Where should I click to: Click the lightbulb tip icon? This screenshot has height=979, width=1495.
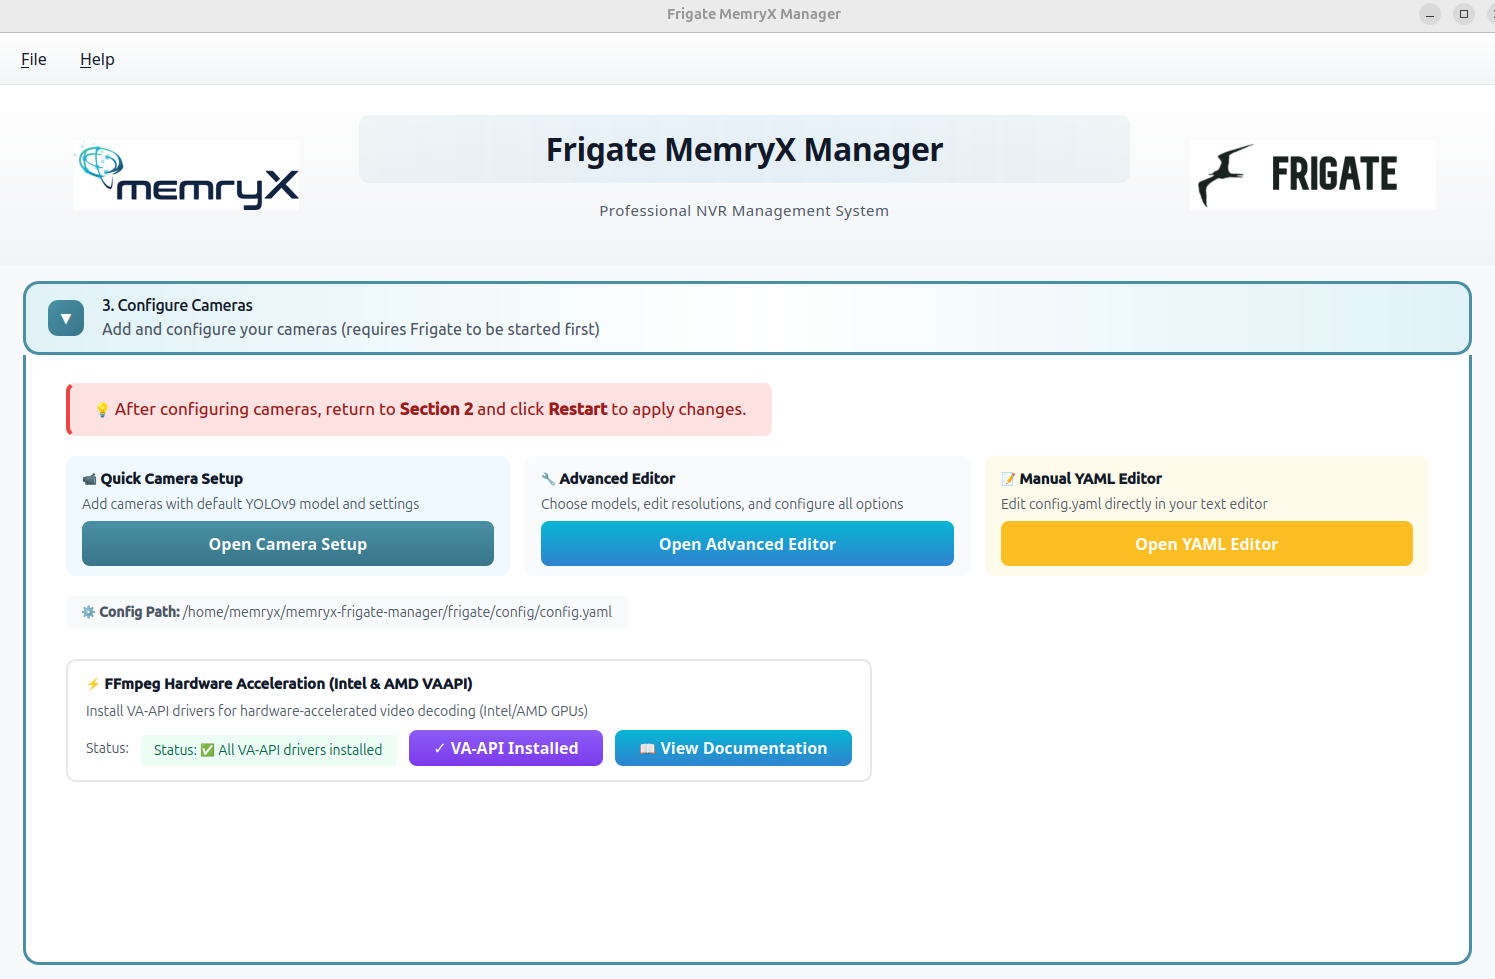click(102, 410)
